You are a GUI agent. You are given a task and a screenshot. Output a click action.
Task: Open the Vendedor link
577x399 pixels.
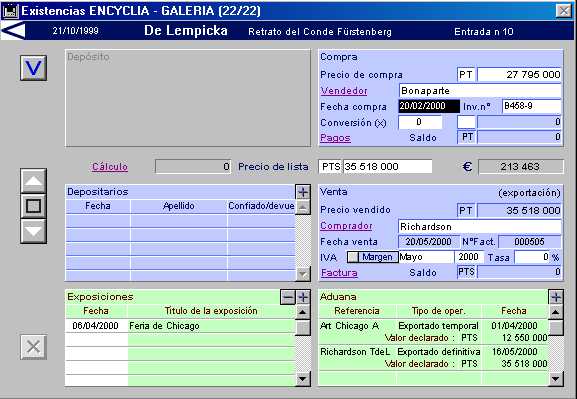click(x=344, y=91)
